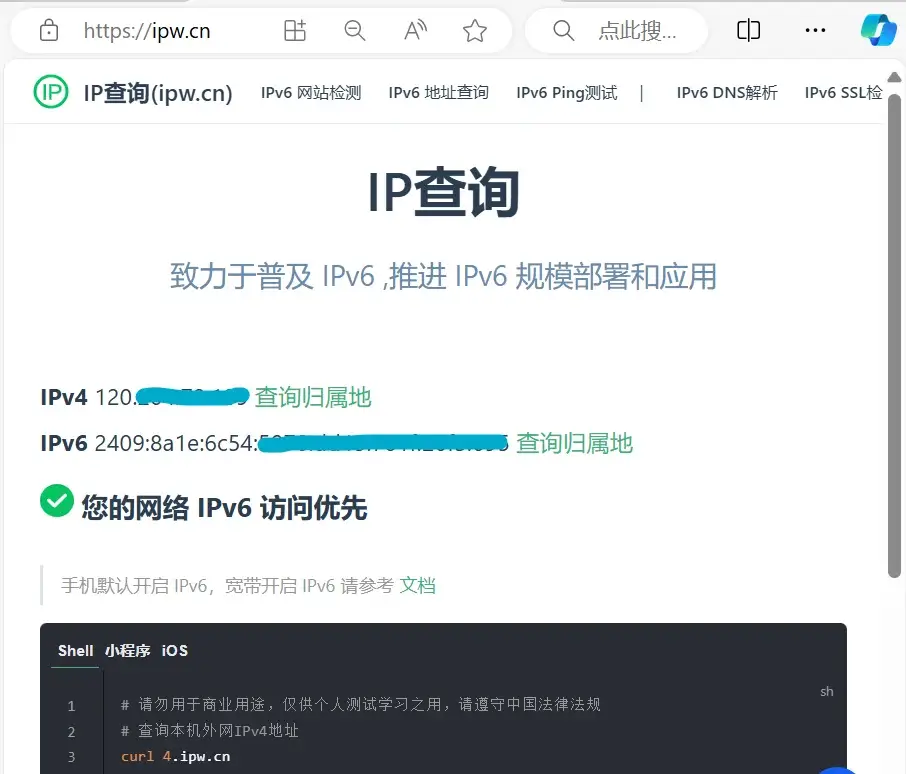Open browser settings three-dot menu
Screen dimensions: 906x774
815,31
